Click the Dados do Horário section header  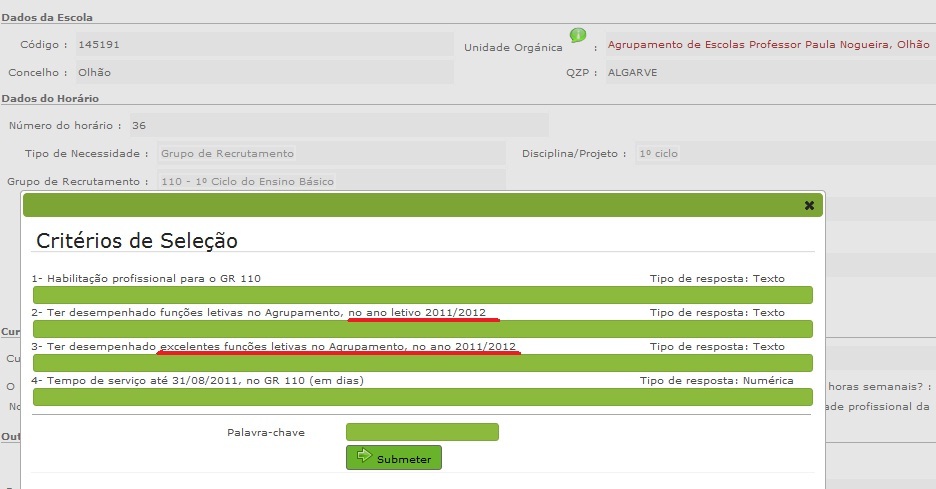click(x=50, y=98)
